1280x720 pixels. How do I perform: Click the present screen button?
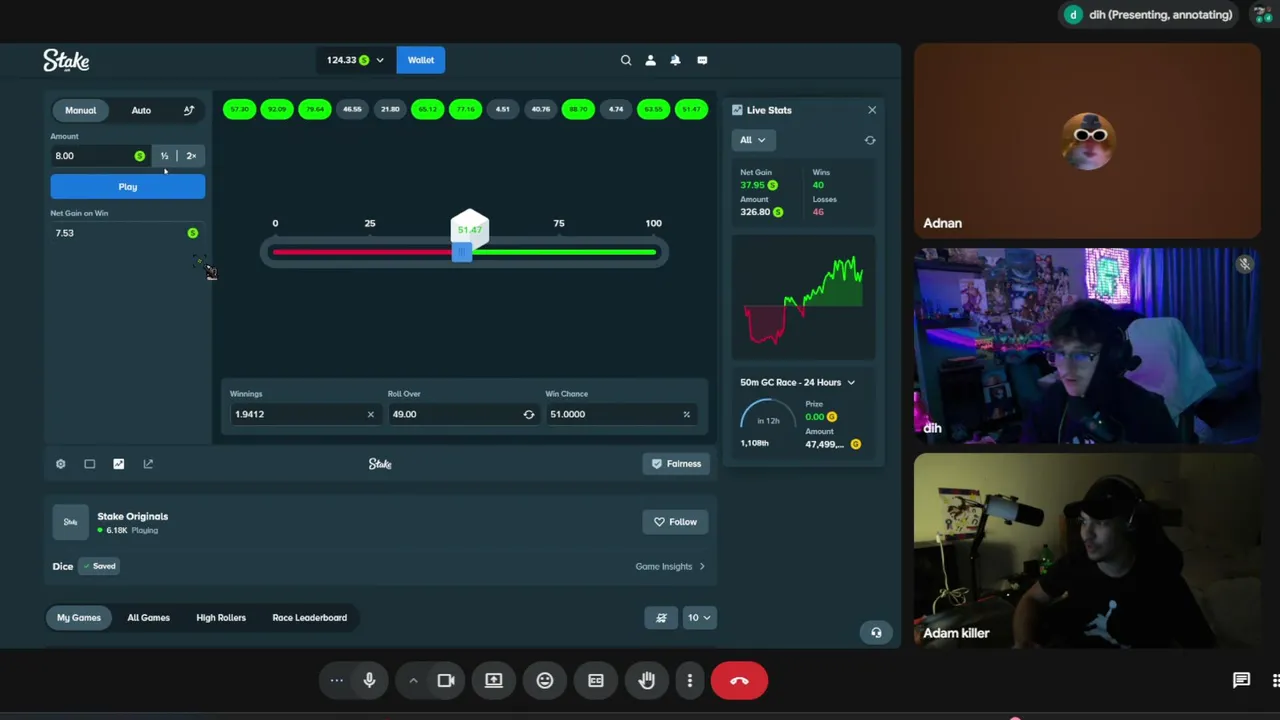(x=494, y=681)
